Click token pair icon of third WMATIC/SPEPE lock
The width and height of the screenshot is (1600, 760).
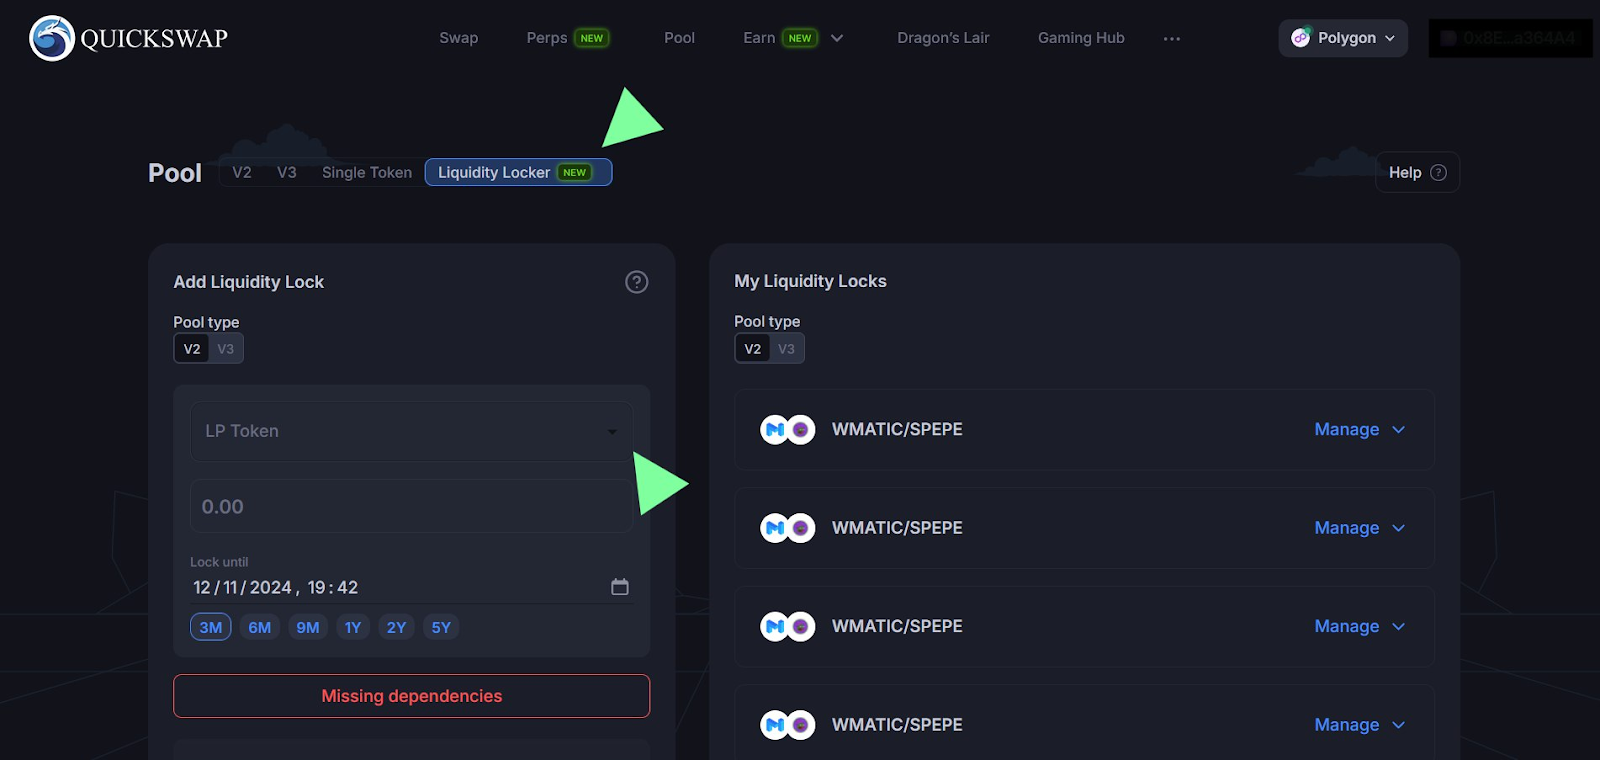tap(788, 627)
